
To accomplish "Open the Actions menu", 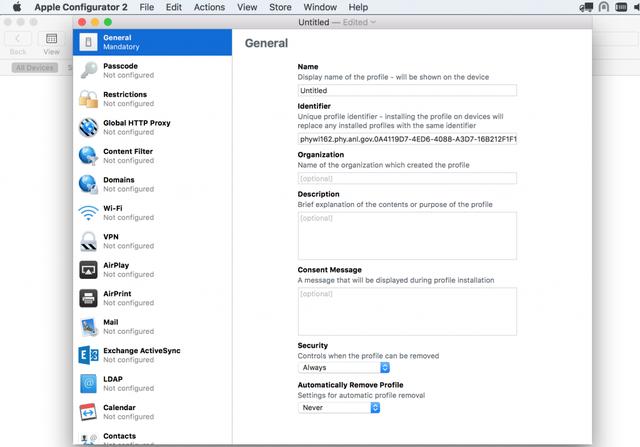I will coord(209,7).
